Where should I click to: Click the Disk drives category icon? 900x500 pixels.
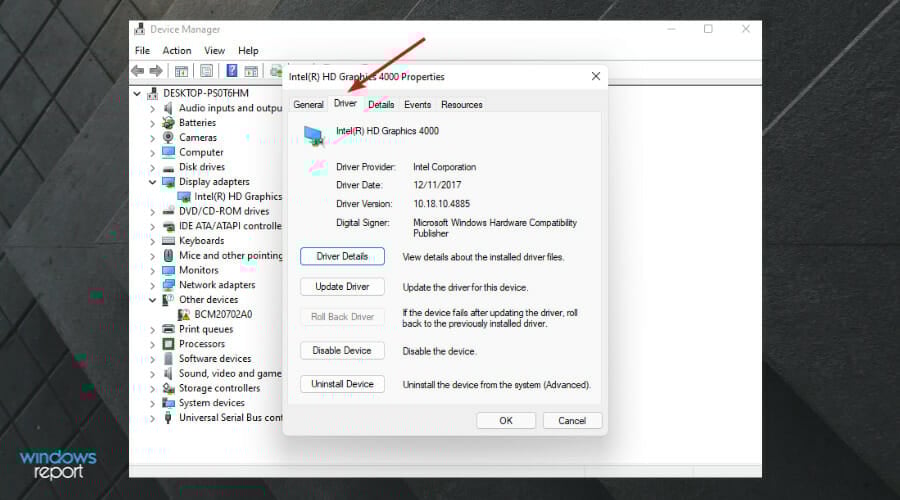point(168,168)
